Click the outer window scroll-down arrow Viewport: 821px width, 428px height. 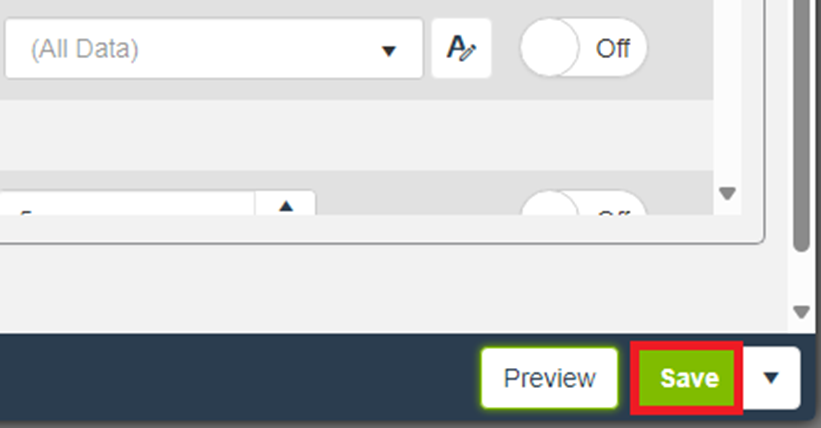tap(802, 312)
